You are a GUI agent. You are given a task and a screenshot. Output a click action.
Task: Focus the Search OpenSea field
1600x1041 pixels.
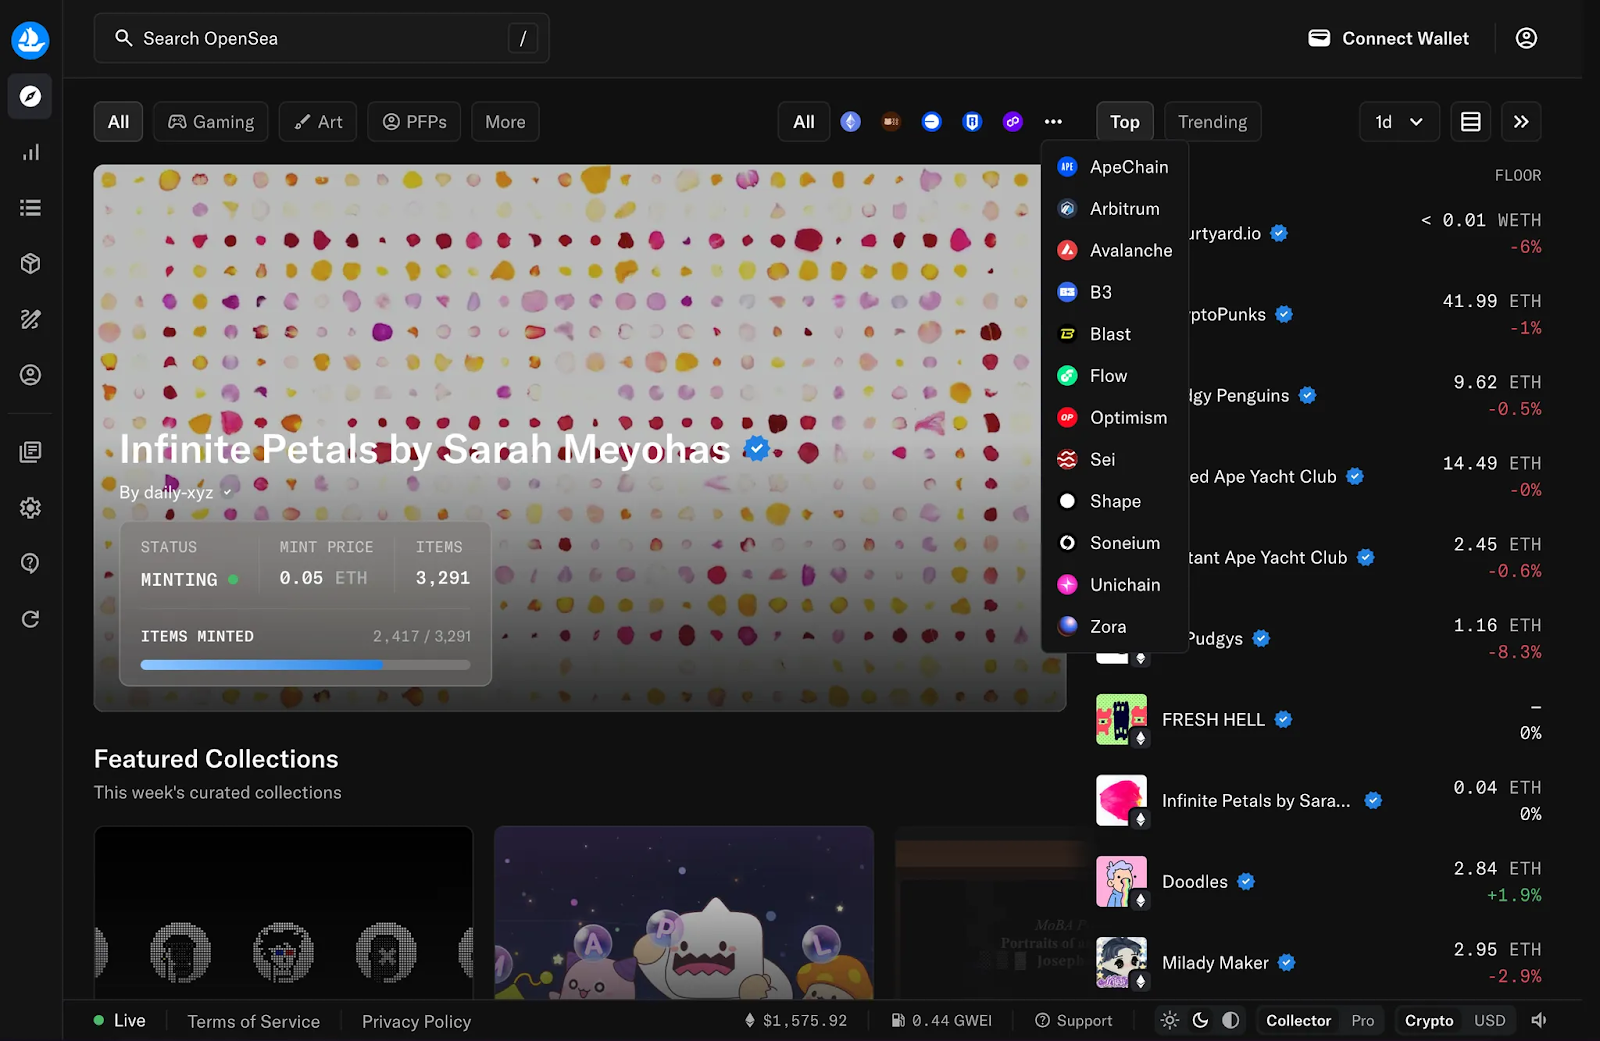click(321, 38)
